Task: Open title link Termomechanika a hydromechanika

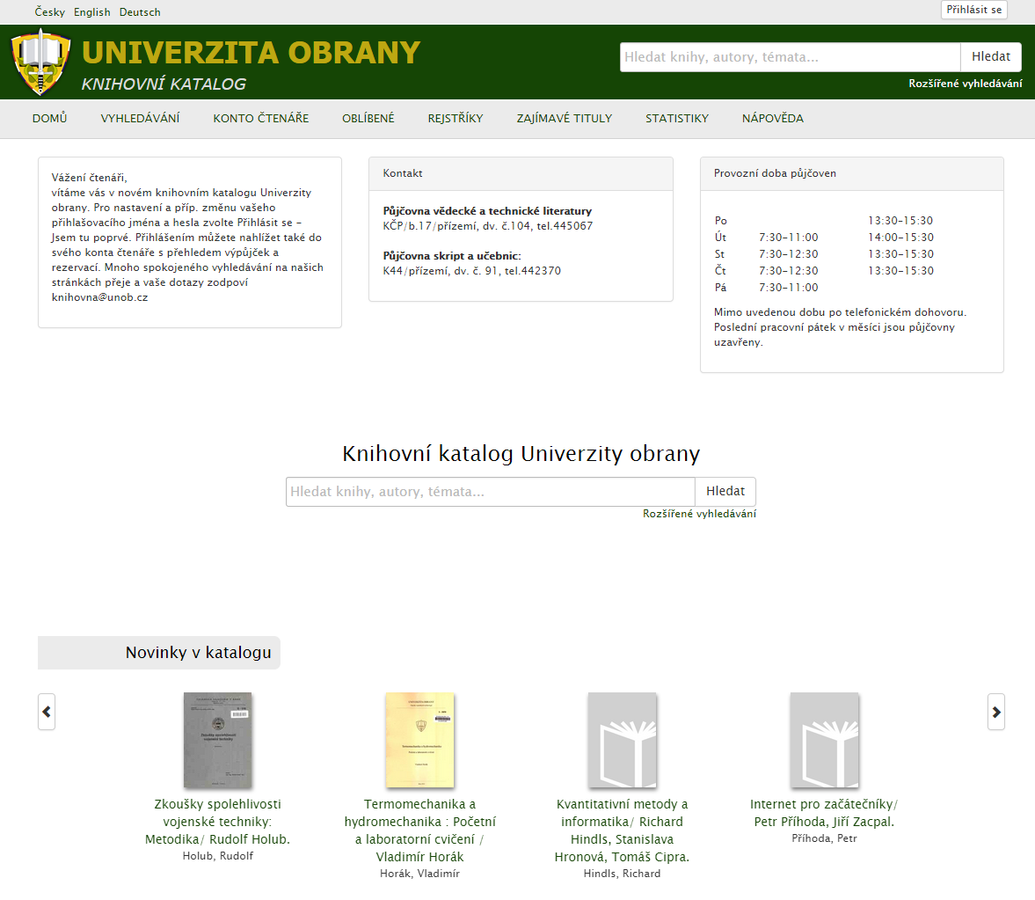Action: (x=420, y=831)
